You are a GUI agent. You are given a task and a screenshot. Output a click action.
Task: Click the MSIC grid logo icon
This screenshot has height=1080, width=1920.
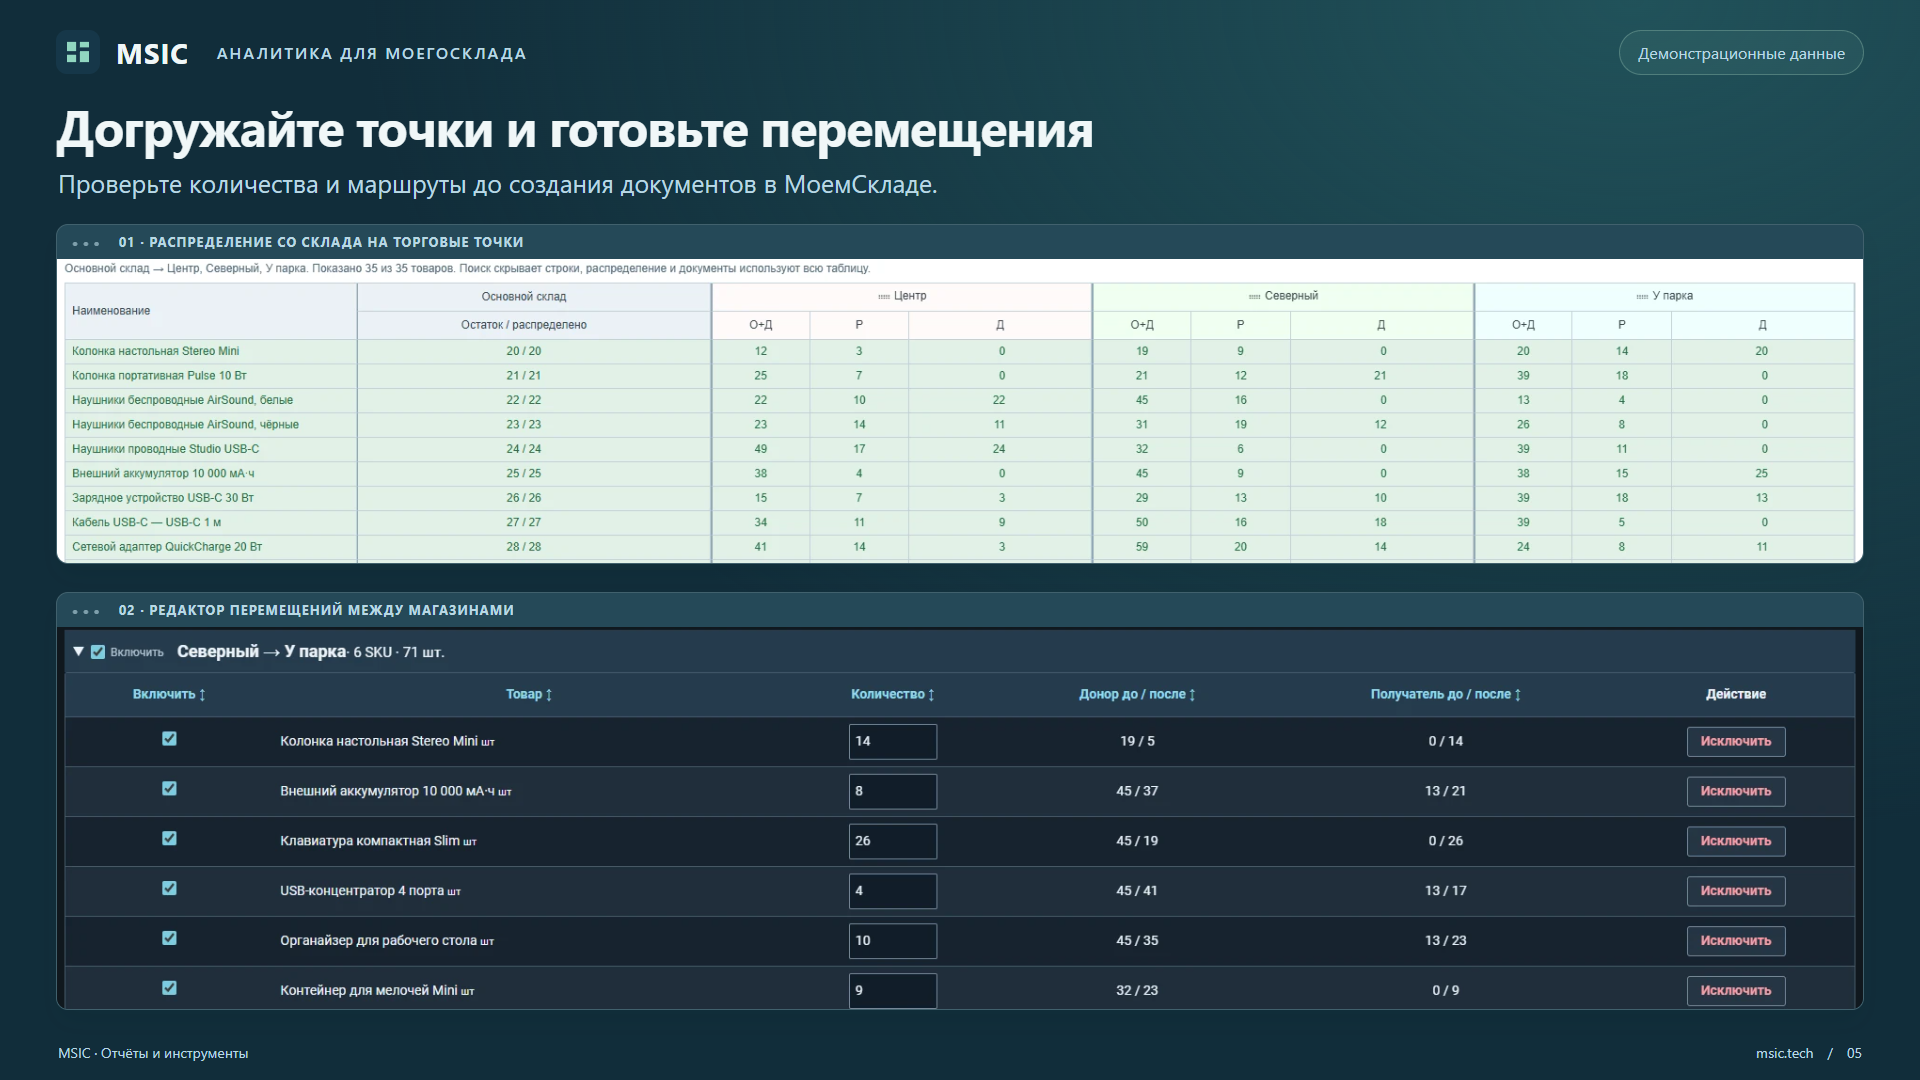coord(78,53)
